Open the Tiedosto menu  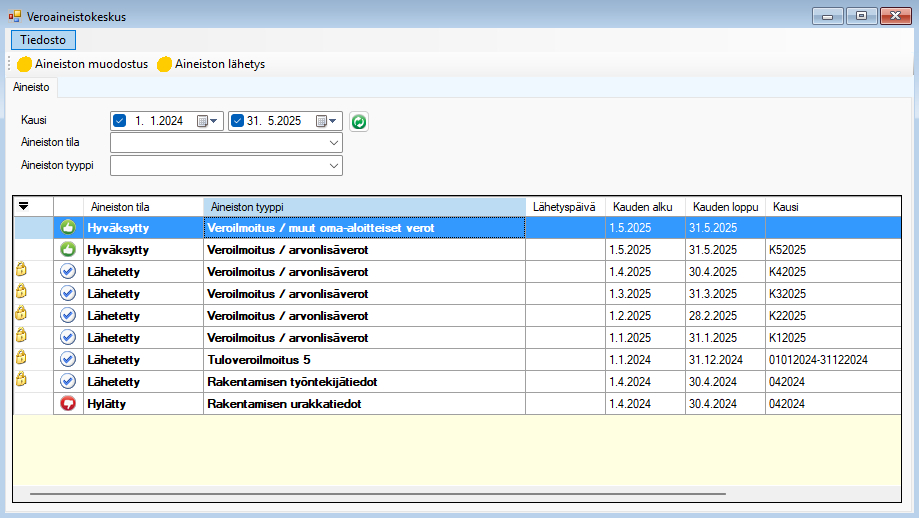(x=43, y=40)
